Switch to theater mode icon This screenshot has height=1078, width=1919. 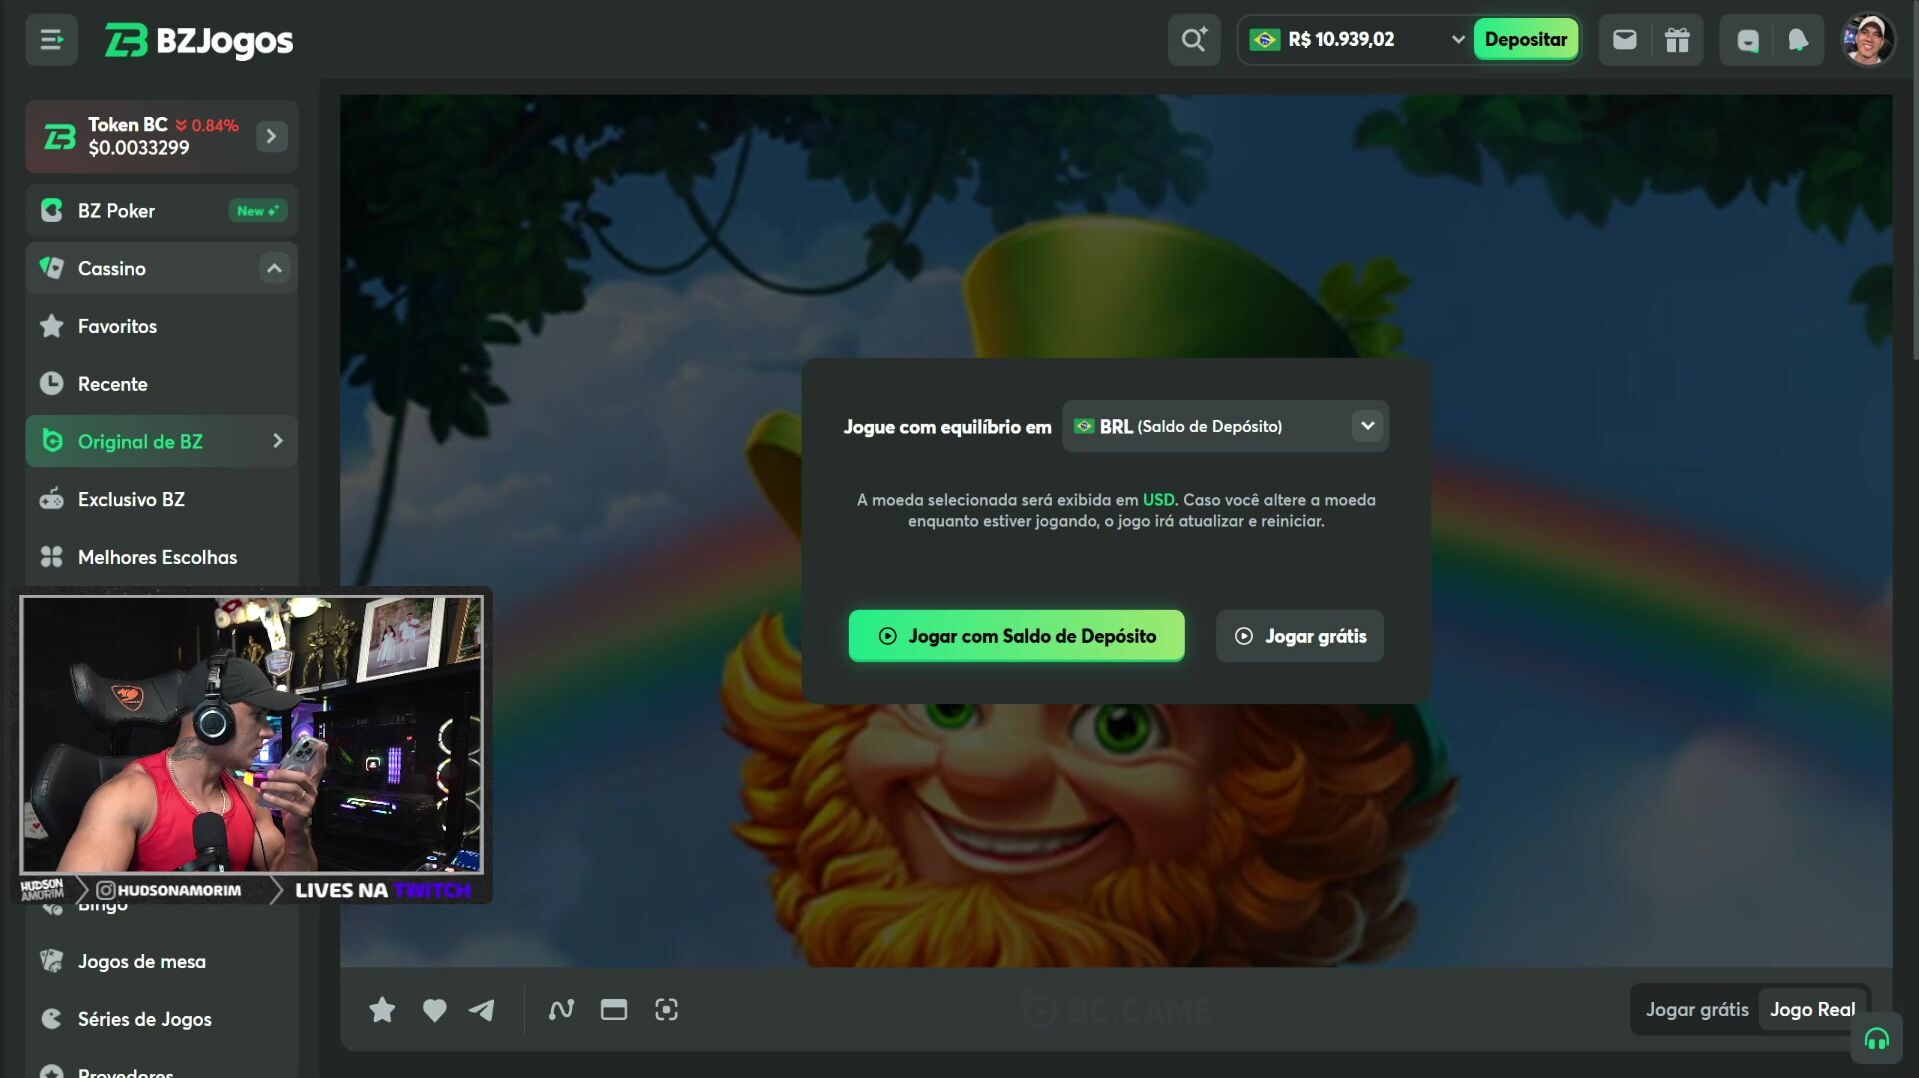(x=614, y=1010)
